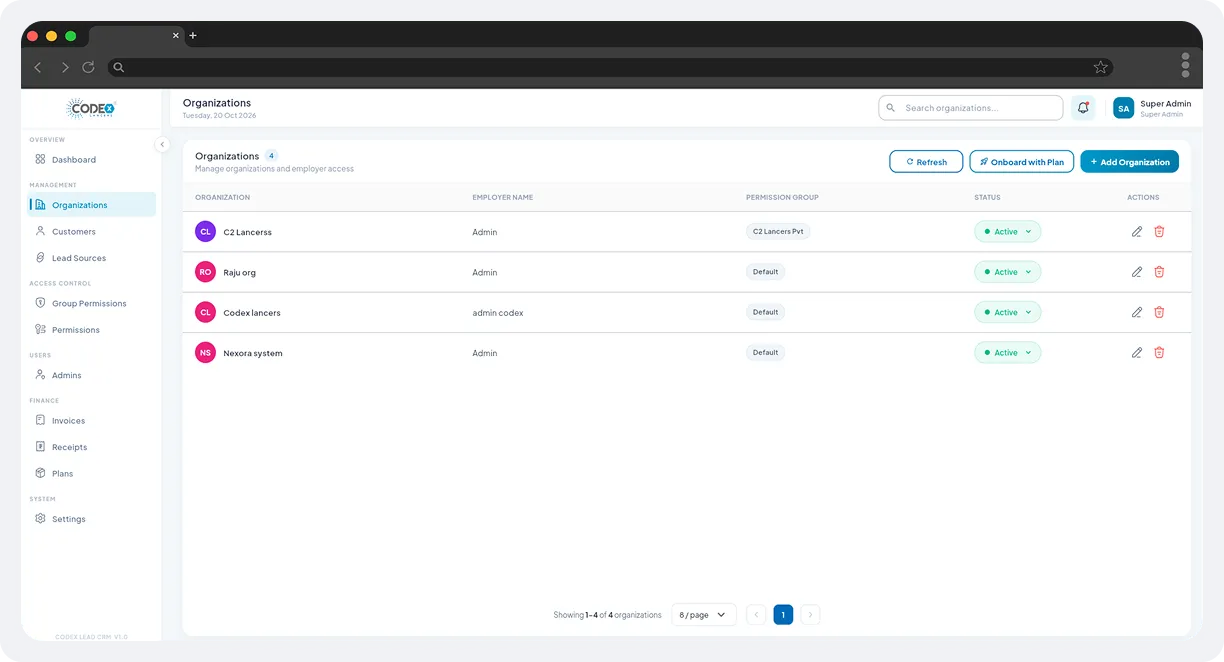Screen dimensions: 1224x662
Task: Click Add Organization
Action: (x=1130, y=161)
